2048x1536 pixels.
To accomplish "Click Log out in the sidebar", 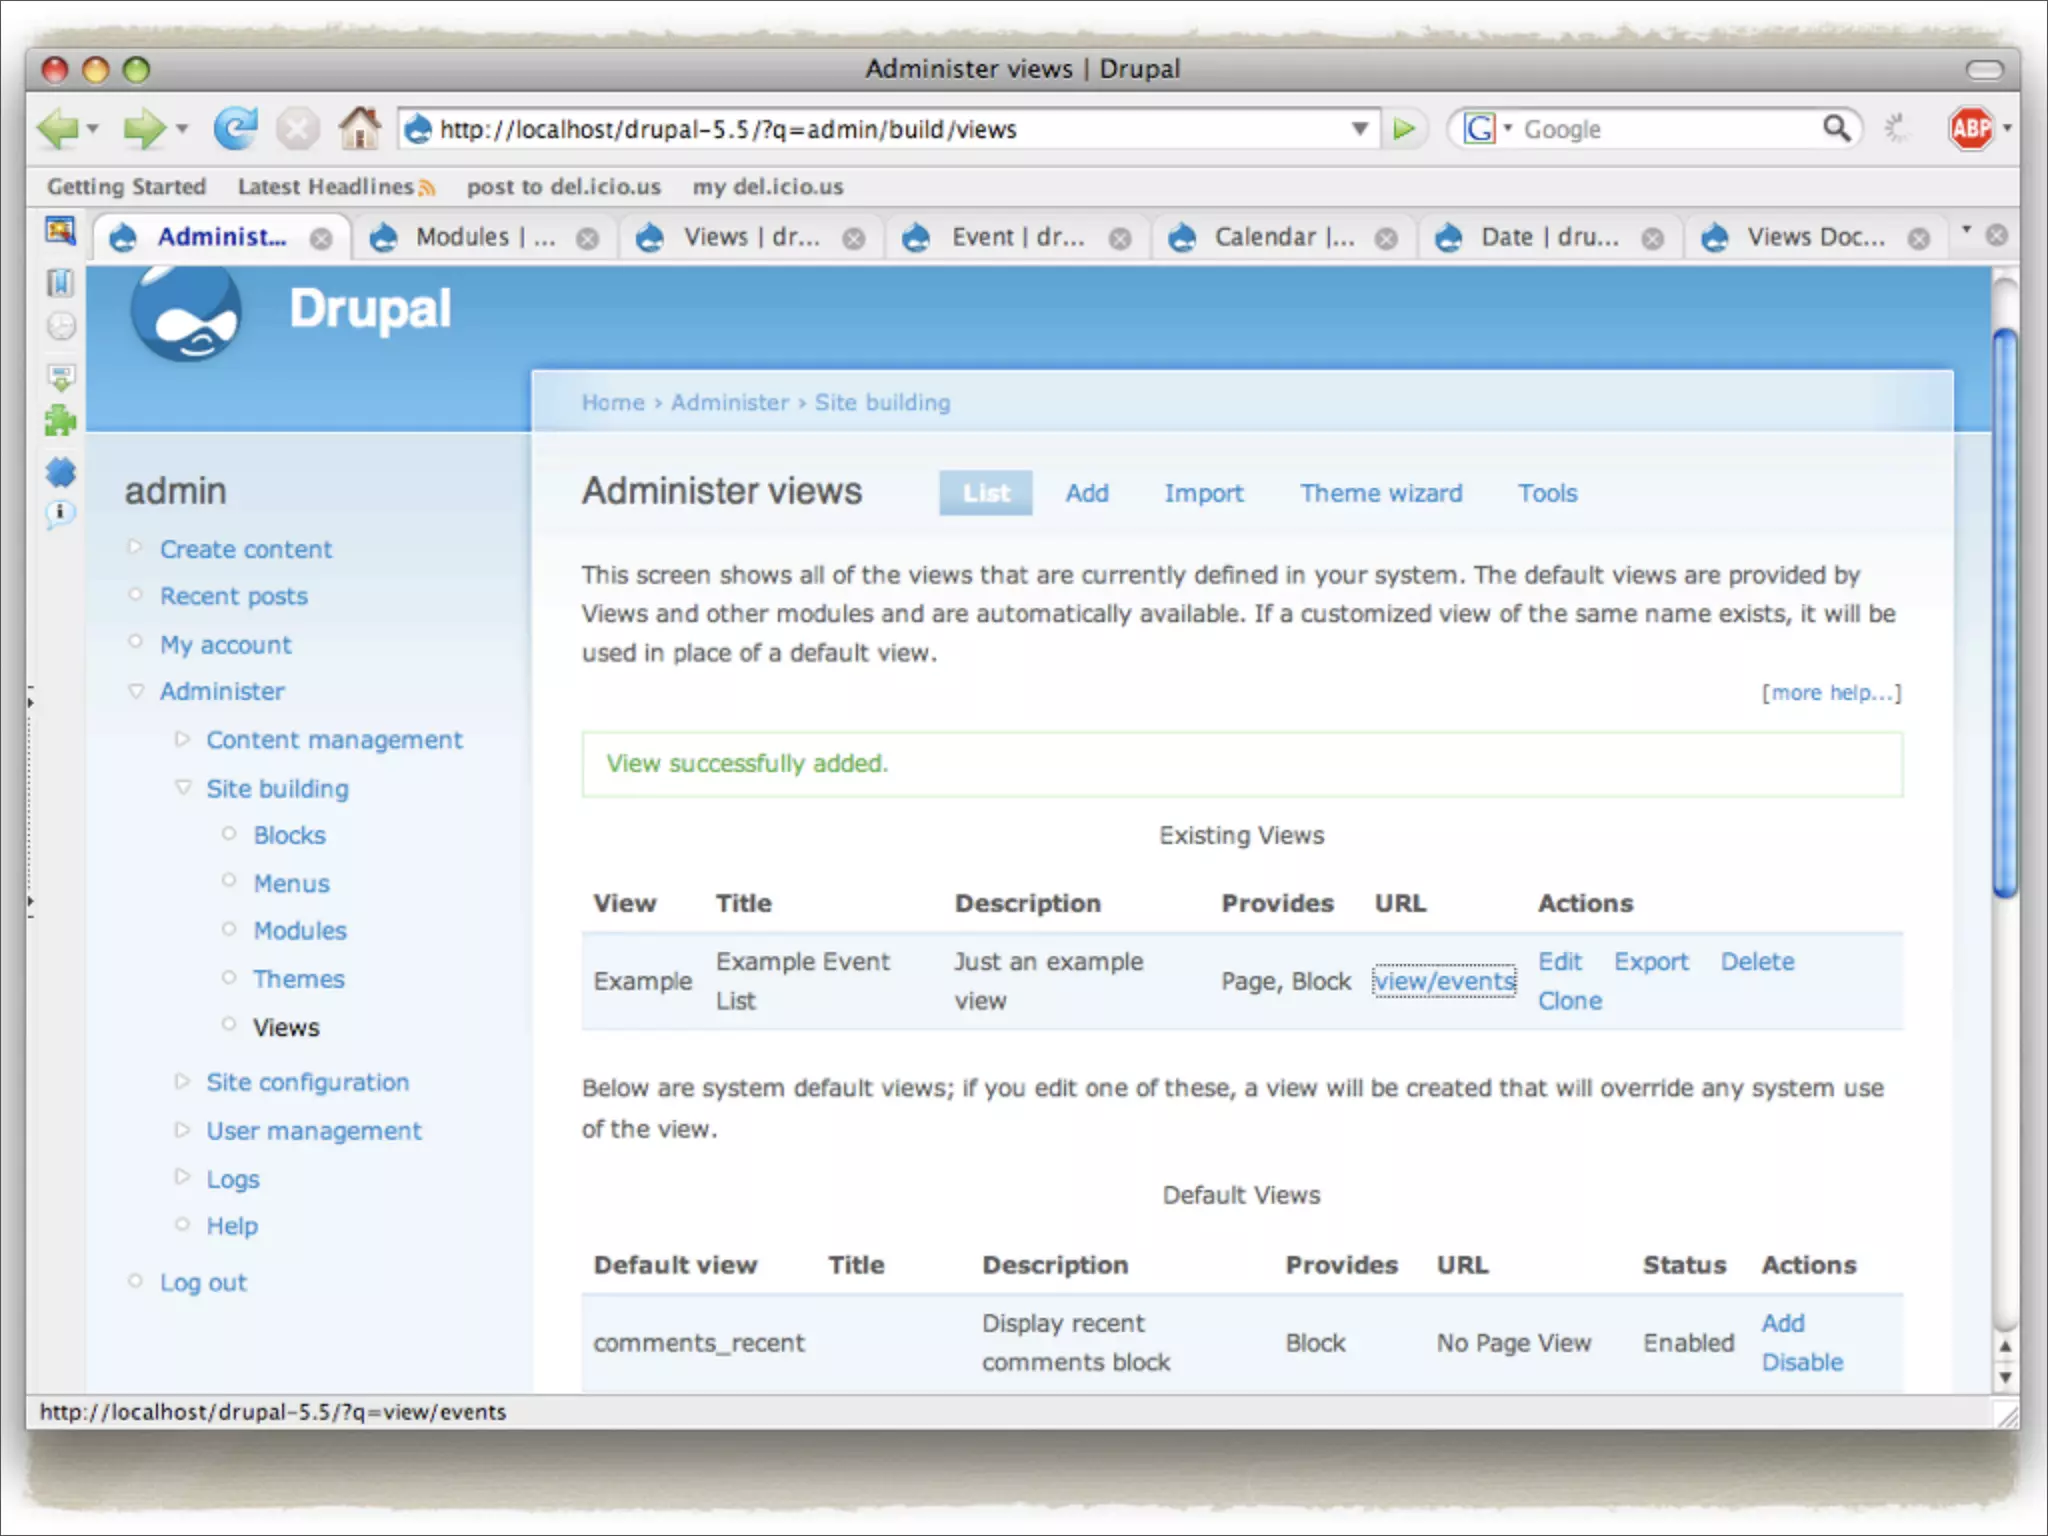I will click(203, 1283).
